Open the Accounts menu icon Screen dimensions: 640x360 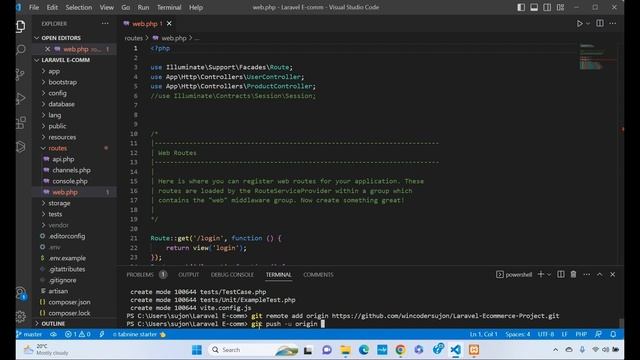click(x=21, y=293)
